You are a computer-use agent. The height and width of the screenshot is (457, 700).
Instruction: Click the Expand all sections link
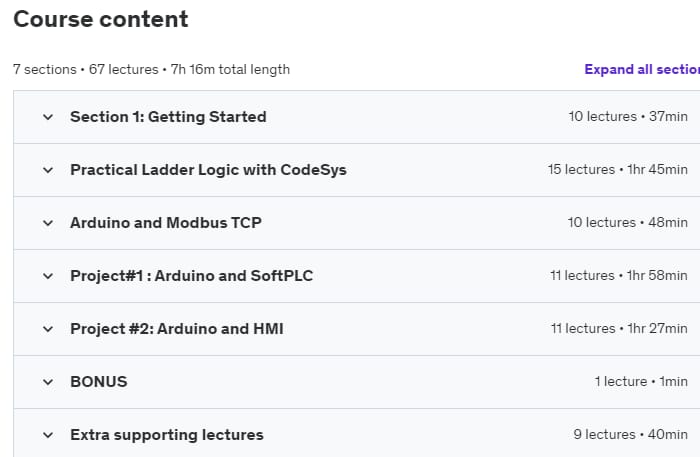coord(641,69)
